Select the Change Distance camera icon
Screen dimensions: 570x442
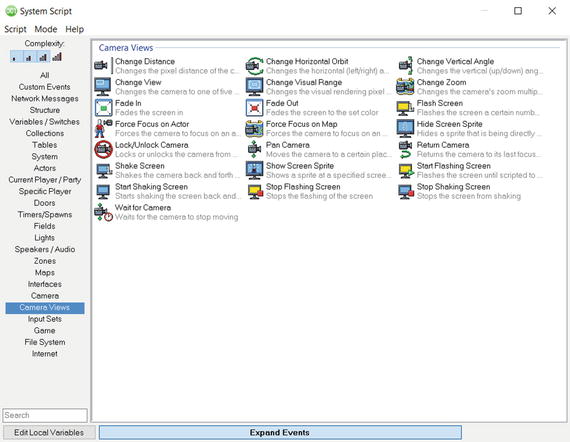101,66
